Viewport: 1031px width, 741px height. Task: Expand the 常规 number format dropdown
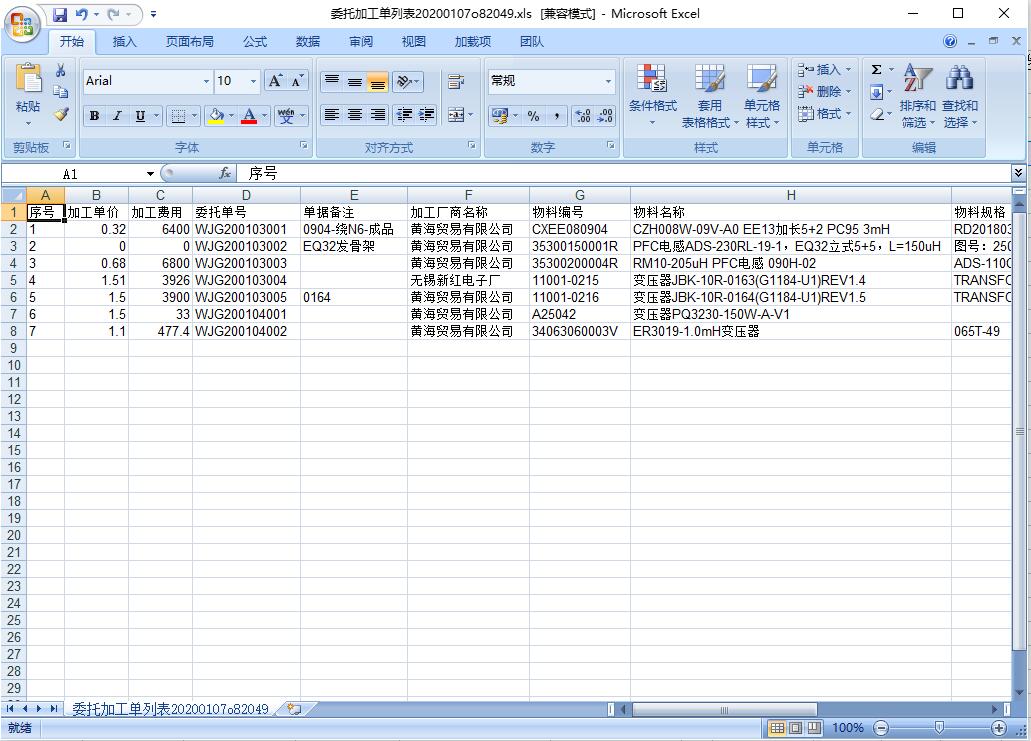click(x=608, y=81)
